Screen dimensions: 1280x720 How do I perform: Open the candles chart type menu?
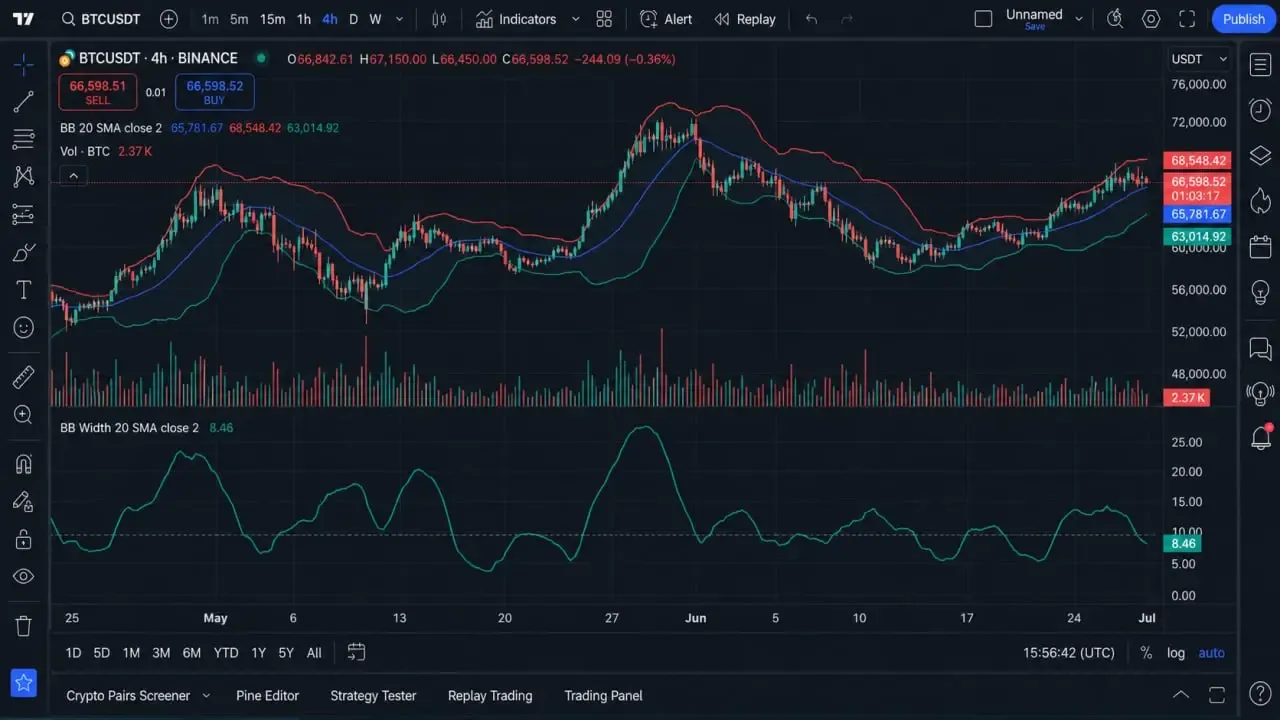(x=439, y=19)
